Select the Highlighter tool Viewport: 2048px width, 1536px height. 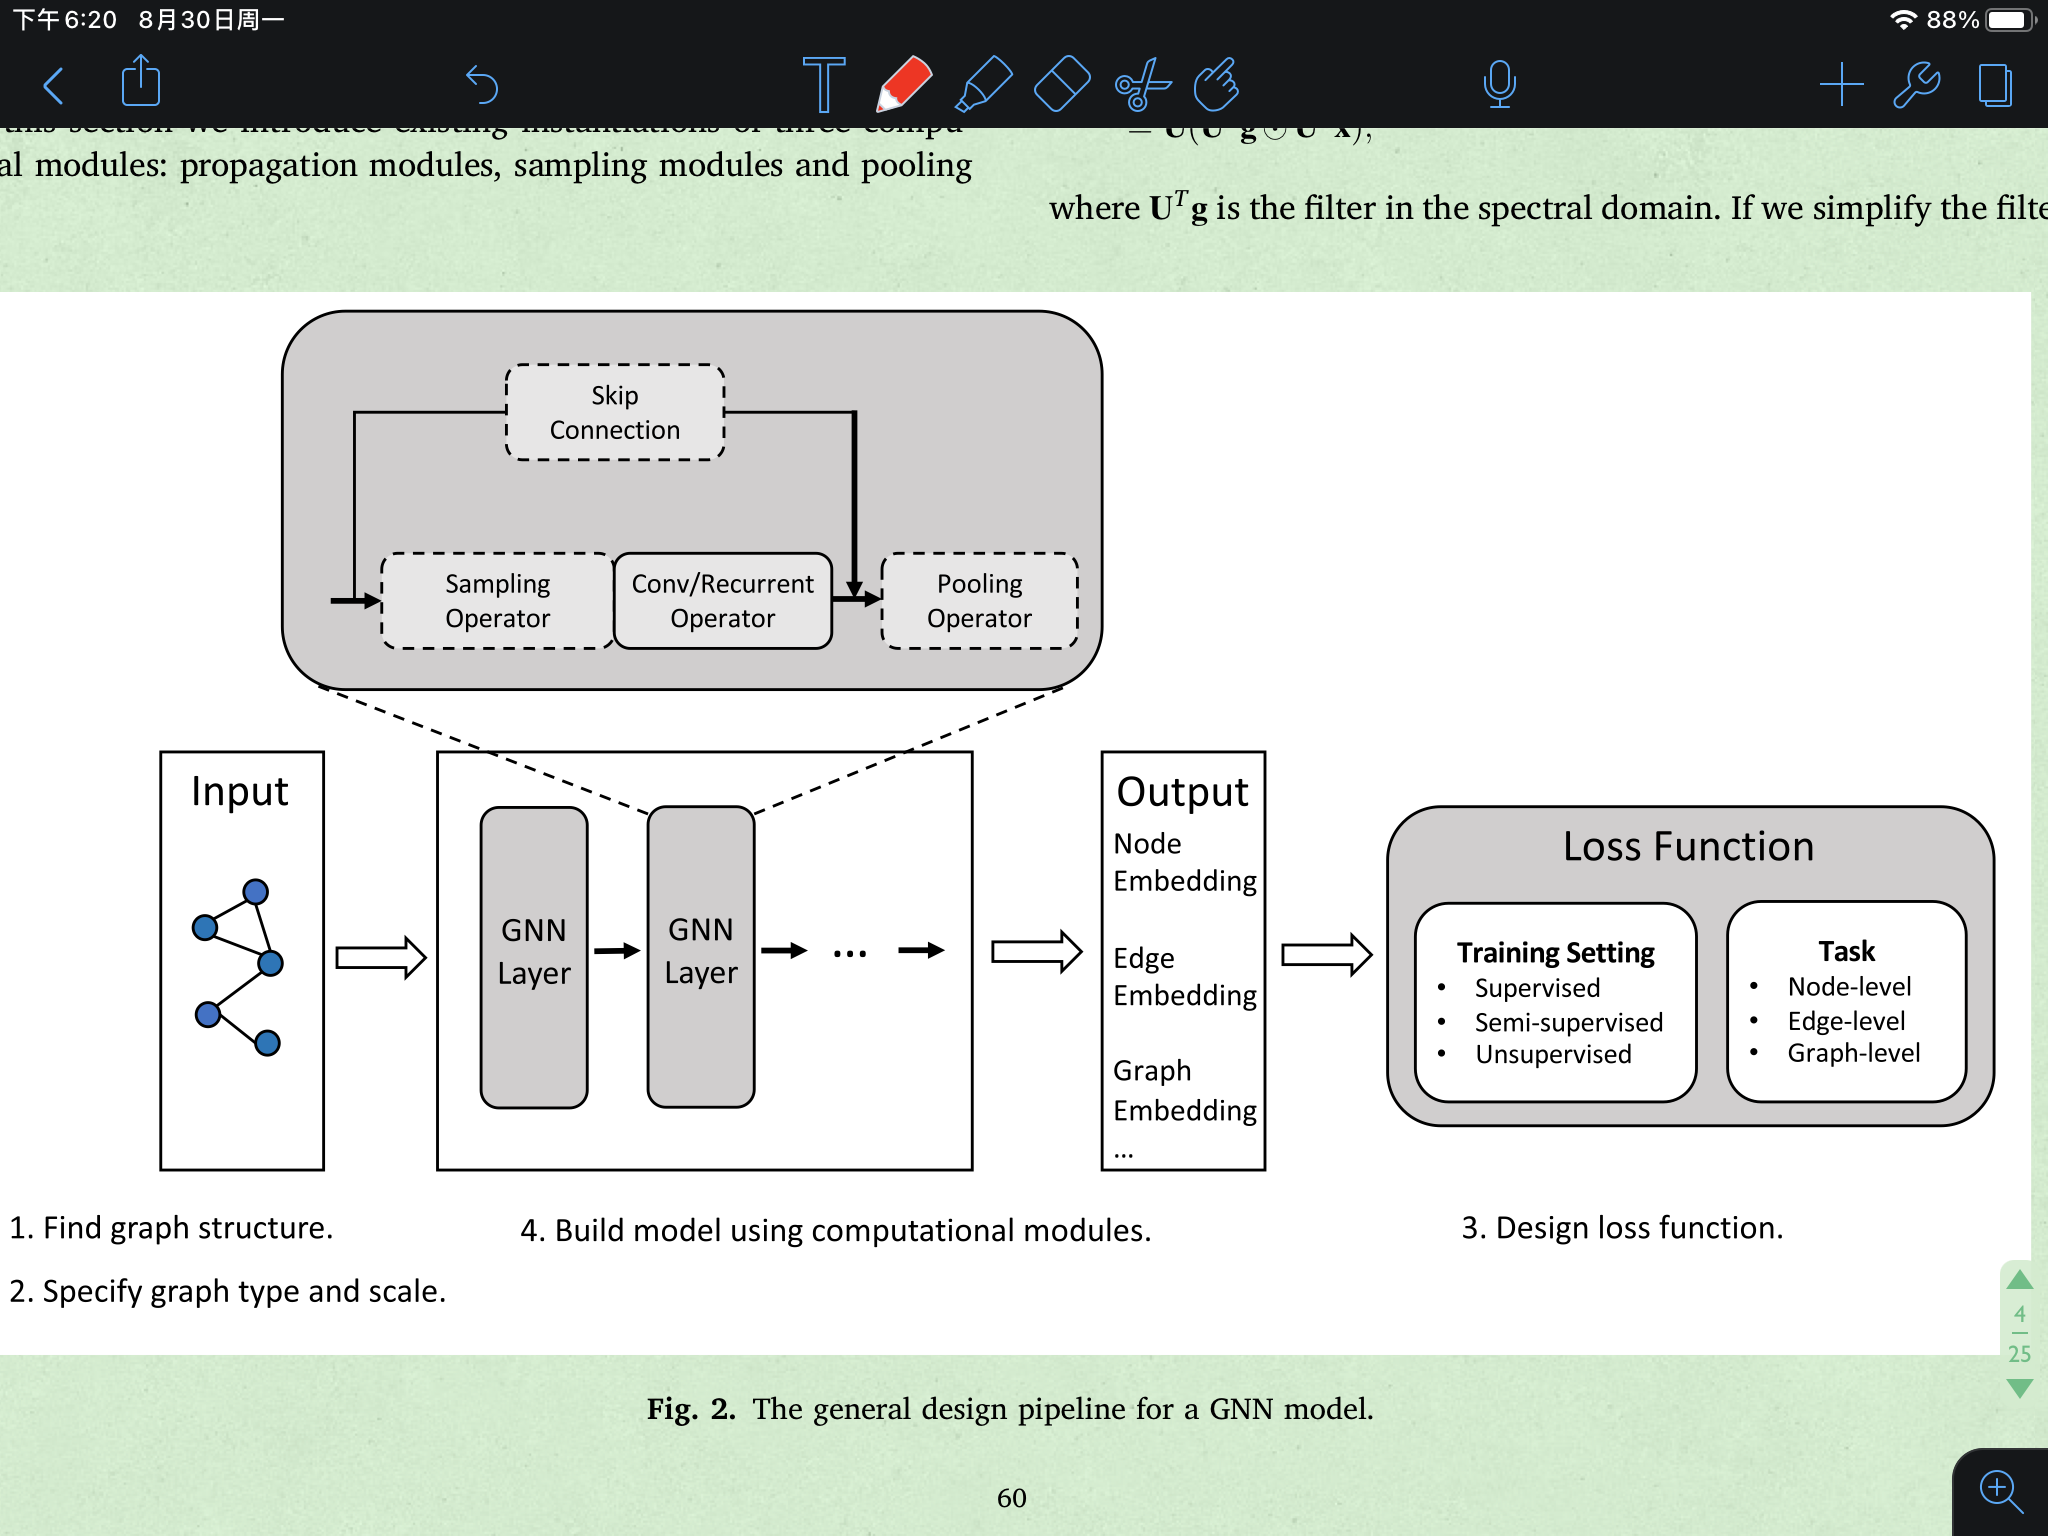pyautogui.click(x=983, y=84)
